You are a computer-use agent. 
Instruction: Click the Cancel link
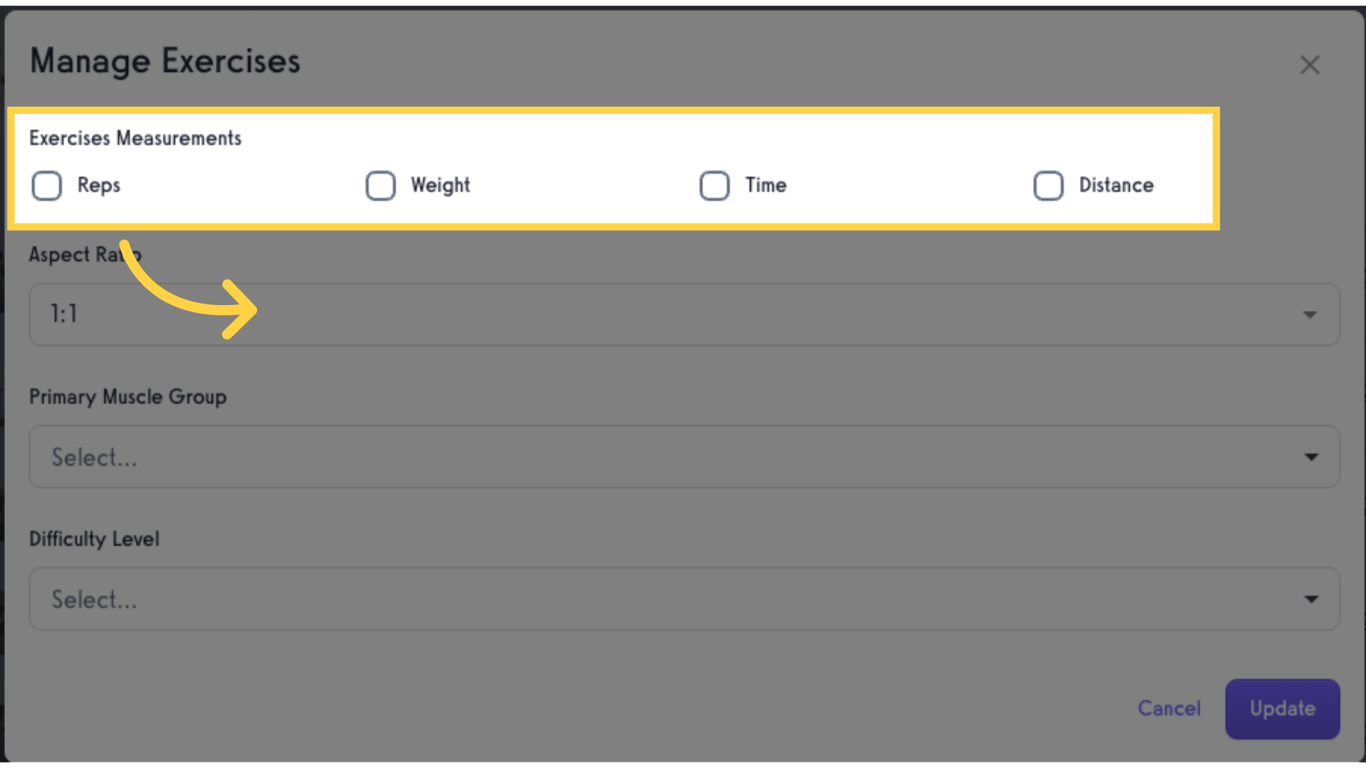1169,708
